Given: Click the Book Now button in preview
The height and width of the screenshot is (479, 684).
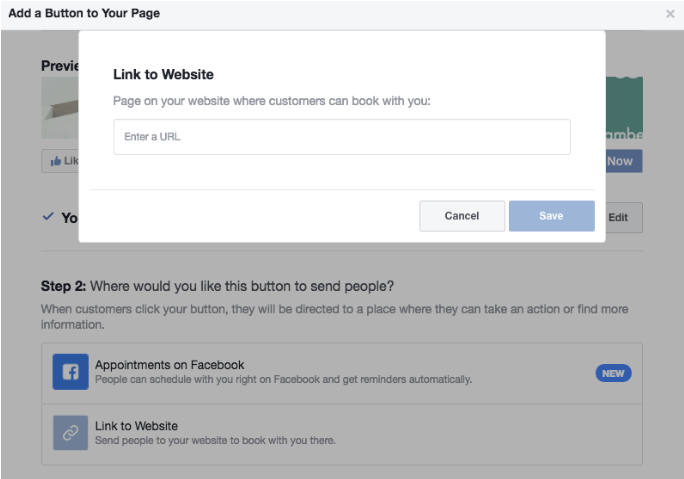Looking at the screenshot, I should pos(624,161).
